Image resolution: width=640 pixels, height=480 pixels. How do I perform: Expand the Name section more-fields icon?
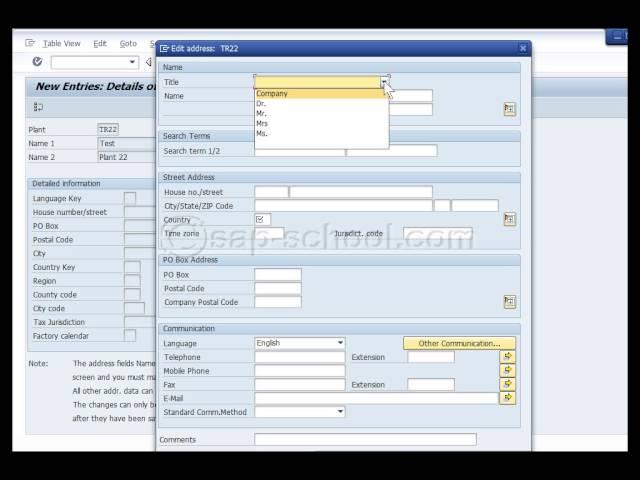[509, 109]
